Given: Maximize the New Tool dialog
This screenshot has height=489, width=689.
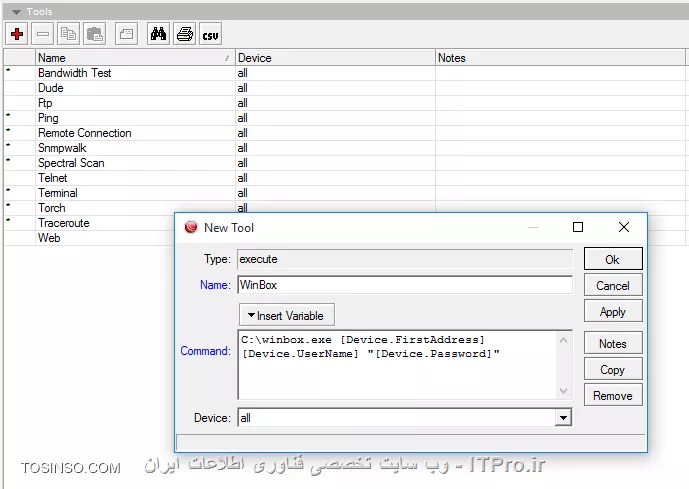Looking at the screenshot, I should [x=578, y=227].
